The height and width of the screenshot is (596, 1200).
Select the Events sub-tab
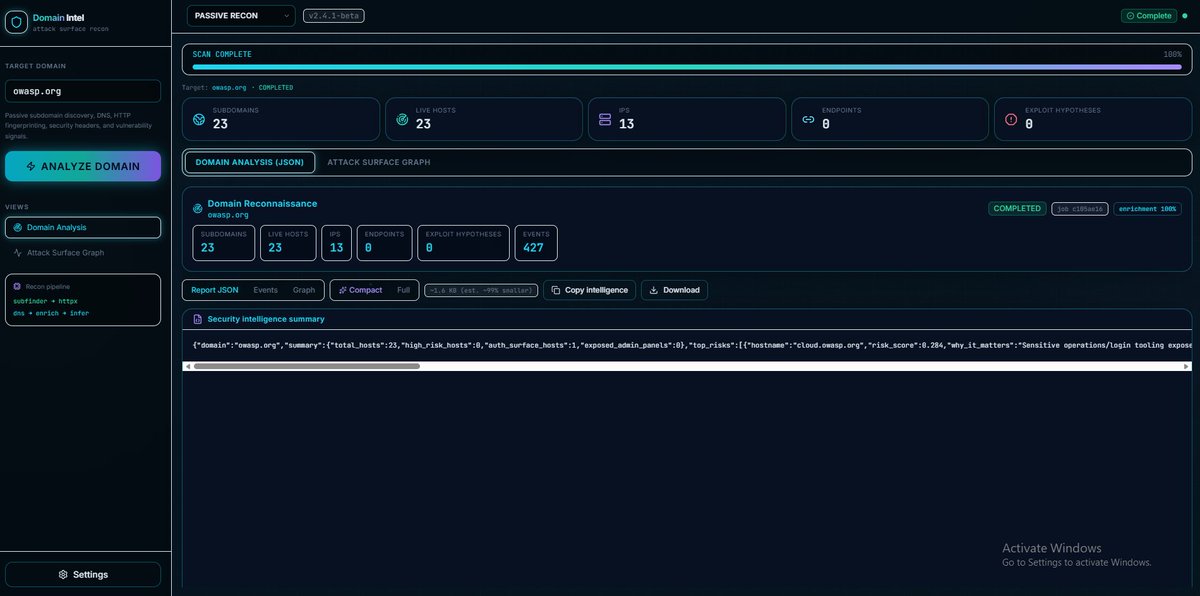point(266,290)
